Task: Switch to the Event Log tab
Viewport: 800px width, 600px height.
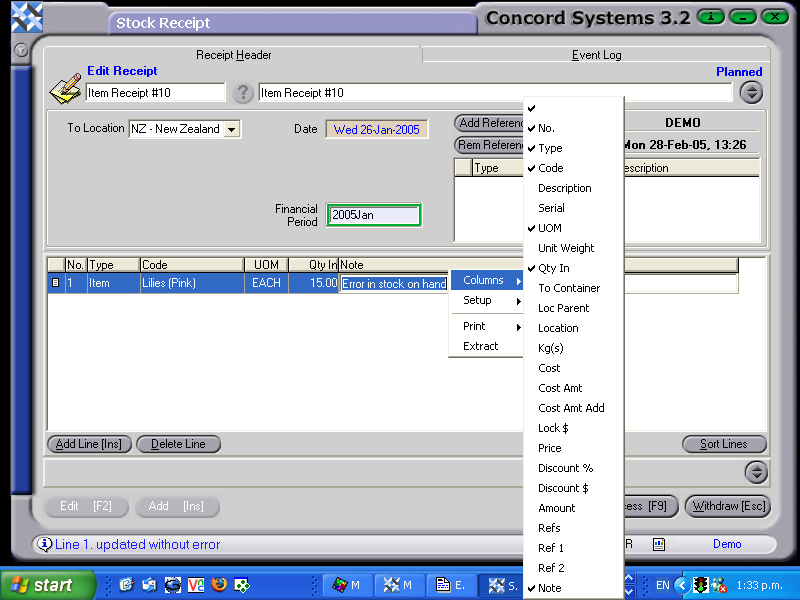Action: coord(596,55)
